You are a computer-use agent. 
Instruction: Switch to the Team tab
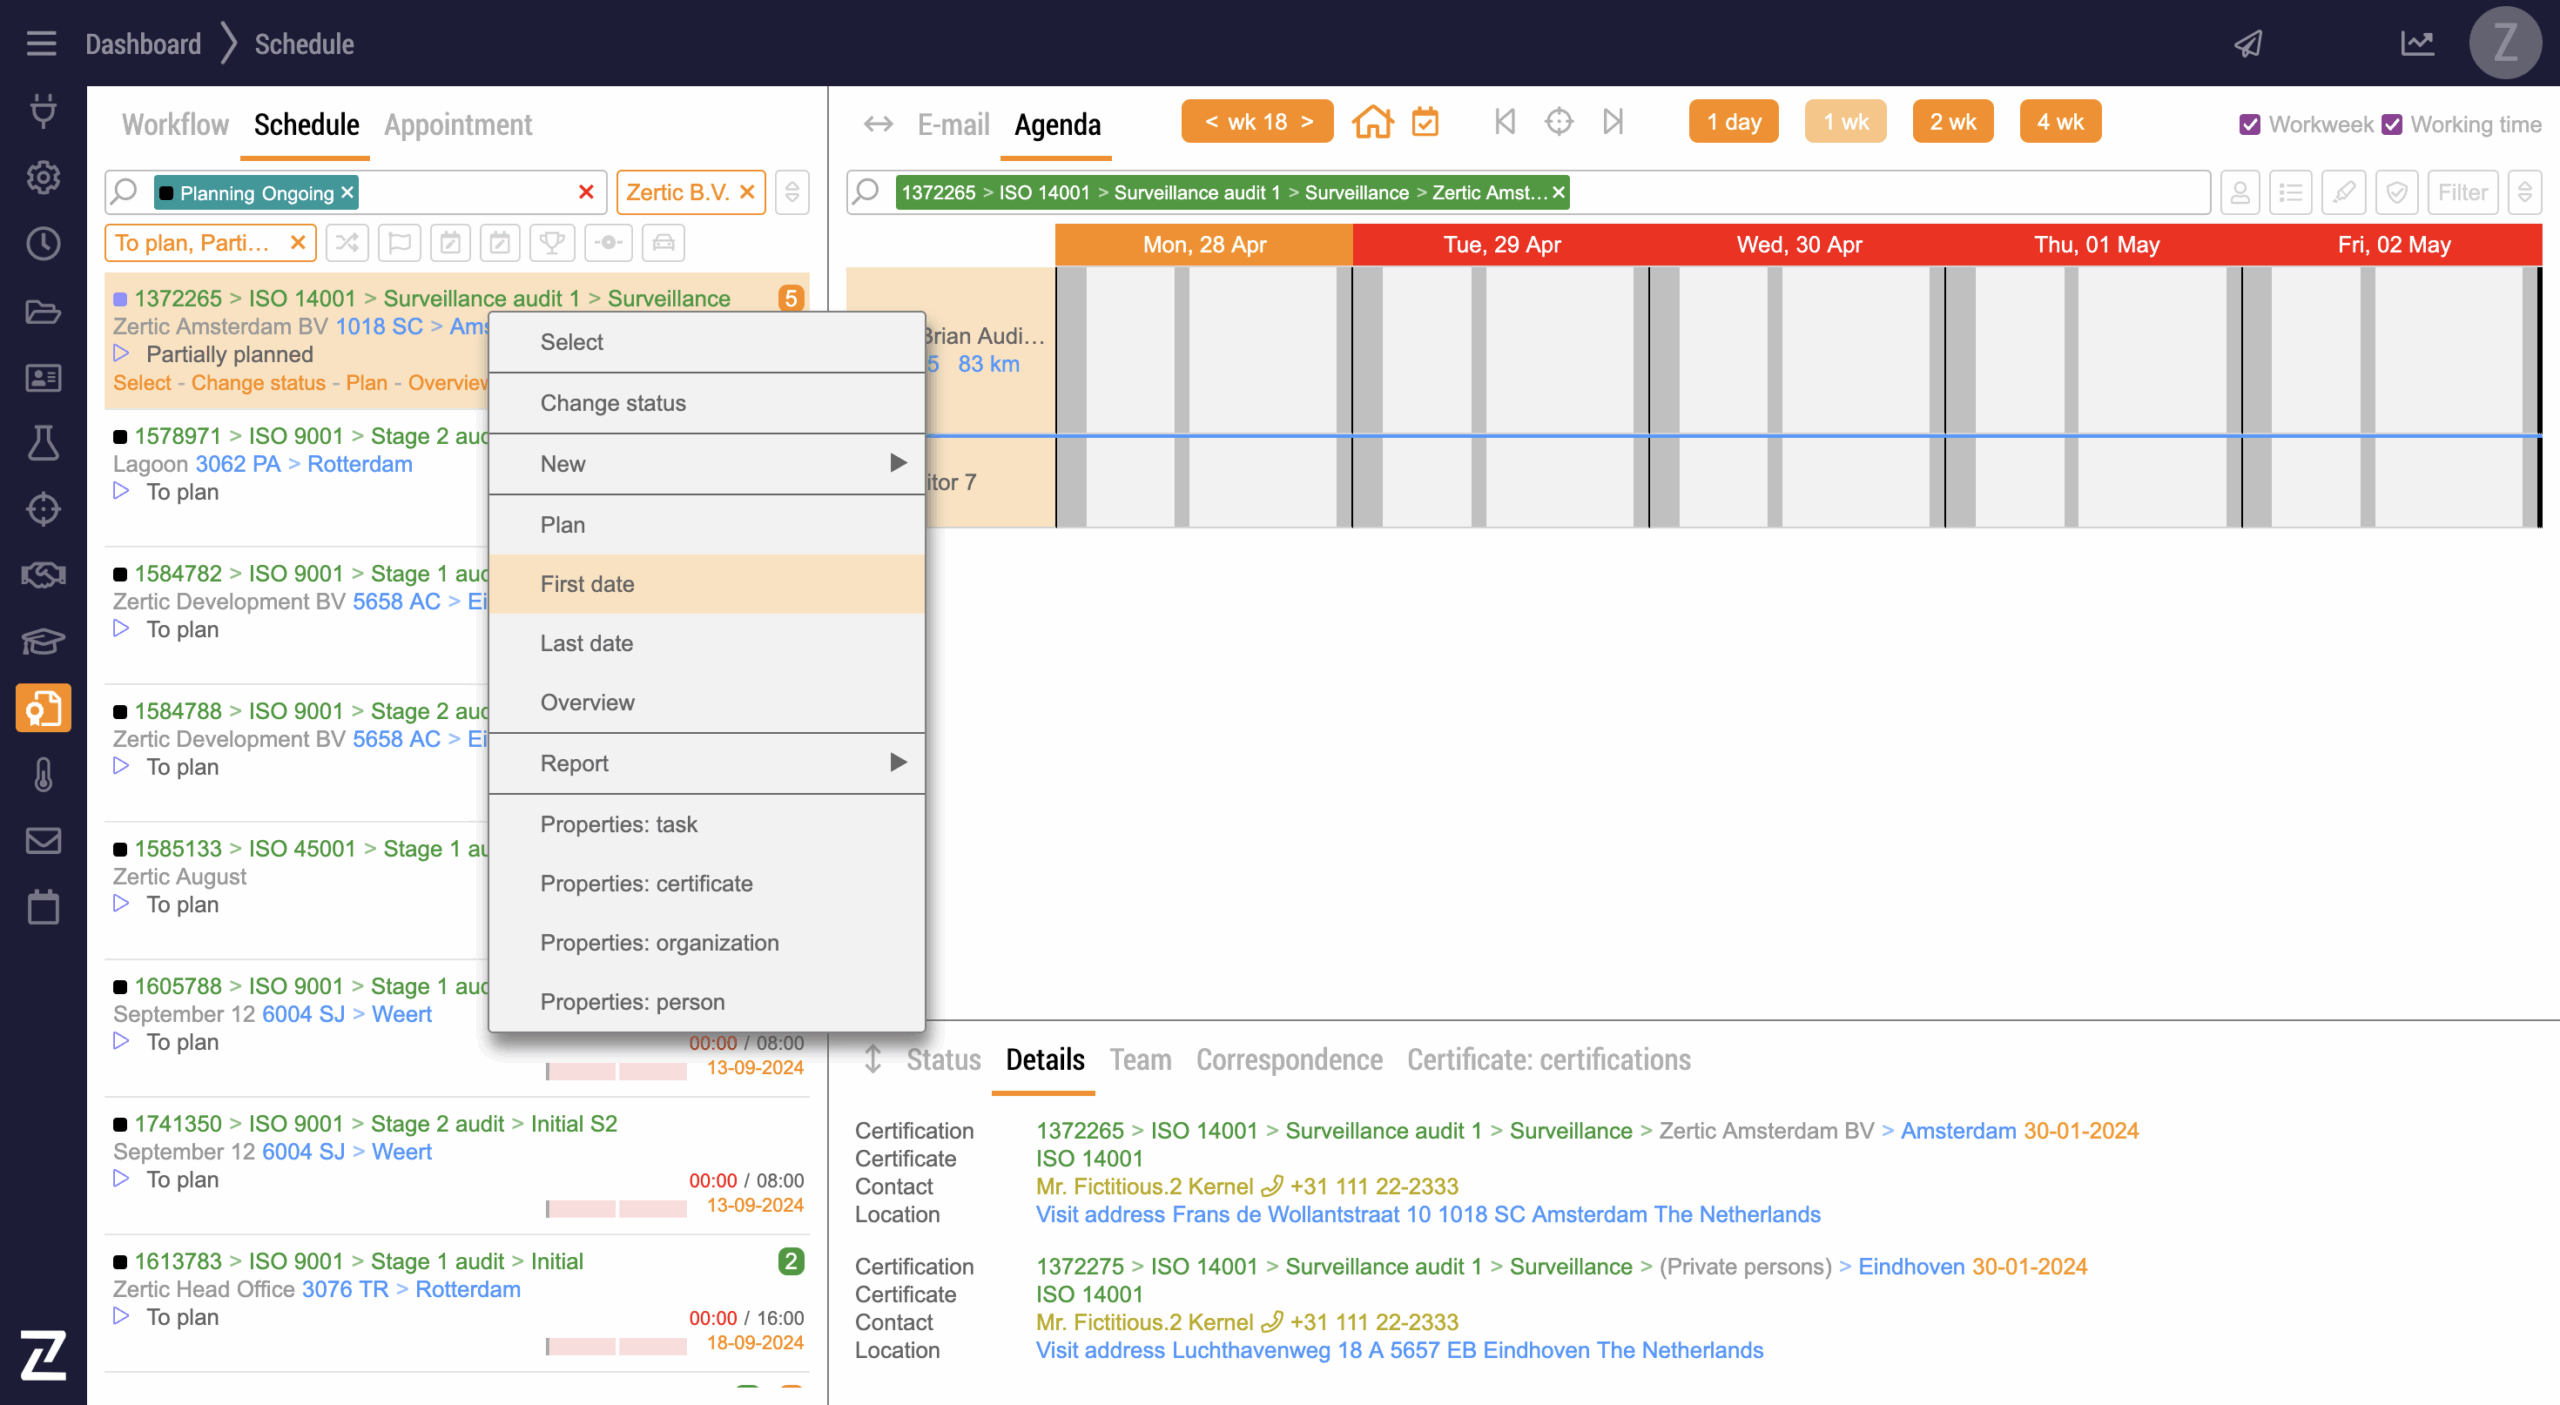click(1140, 1060)
